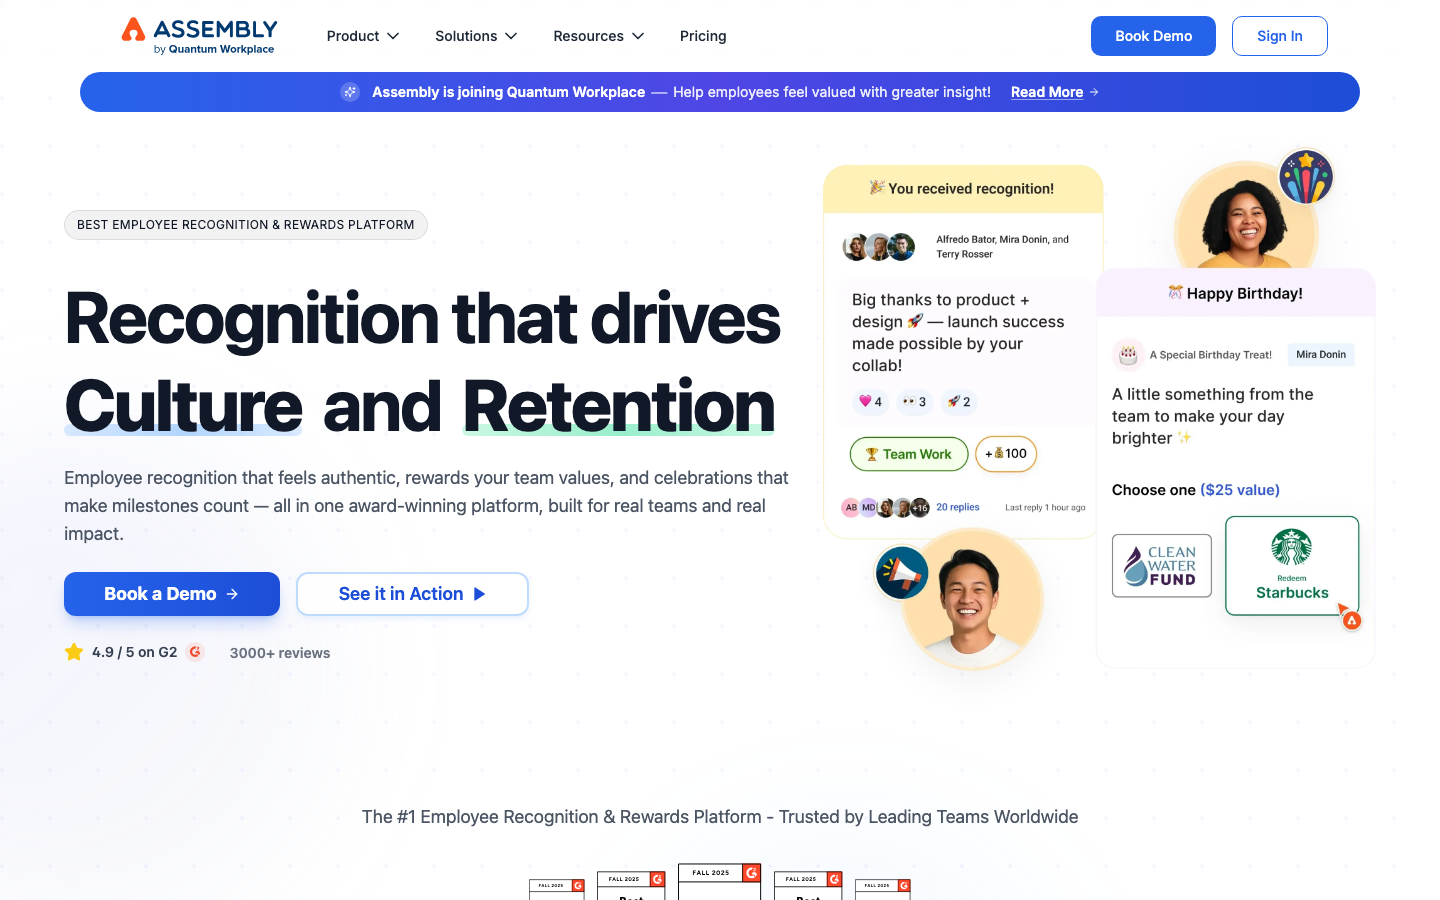1440x900 pixels.
Task: Click the gold star rating icon
Action: point(74,652)
